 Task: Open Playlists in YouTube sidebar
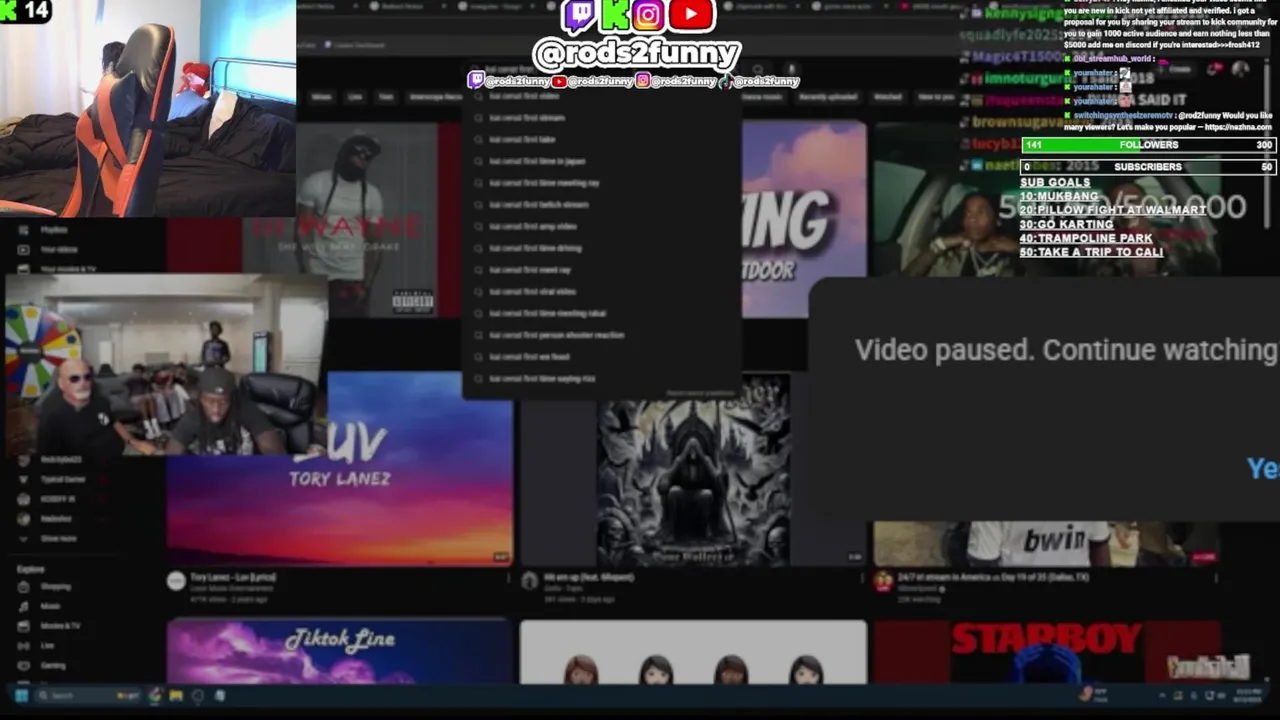click(54, 230)
